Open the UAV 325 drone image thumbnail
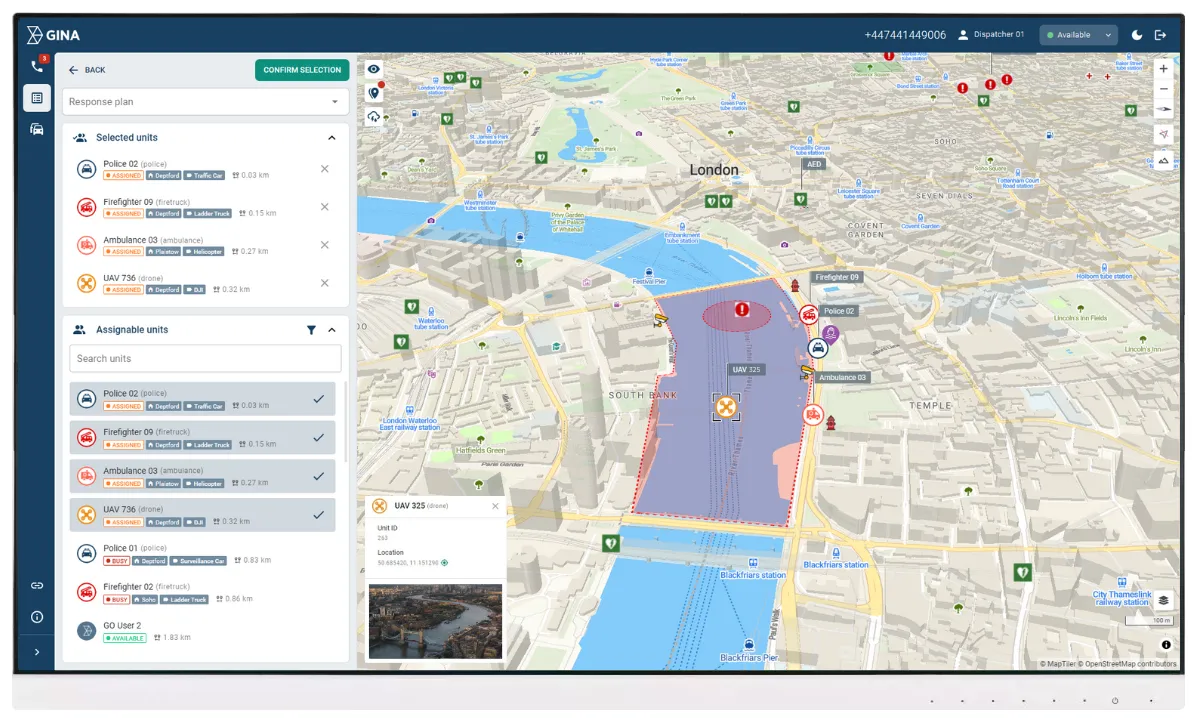 (435, 621)
